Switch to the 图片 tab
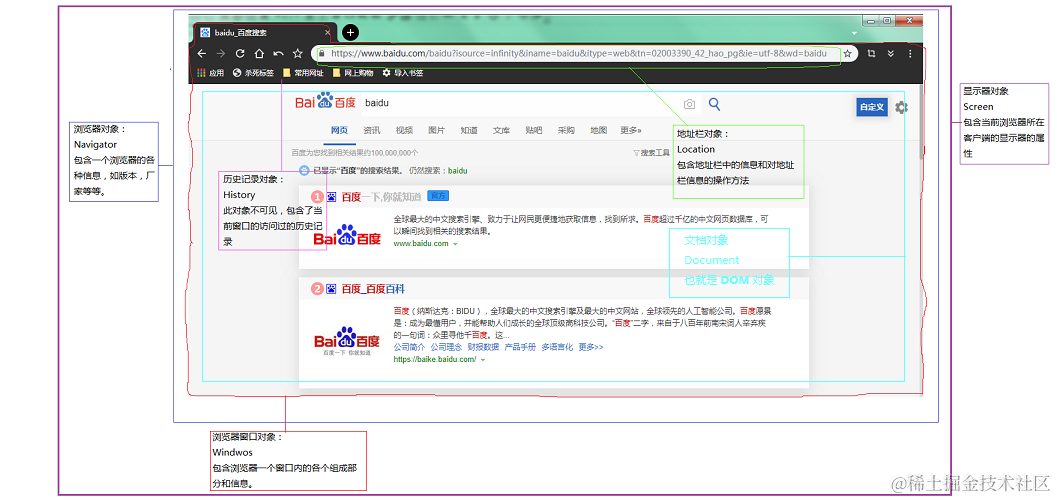Screen dimensions: 1057x500 (x=436, y=130)
